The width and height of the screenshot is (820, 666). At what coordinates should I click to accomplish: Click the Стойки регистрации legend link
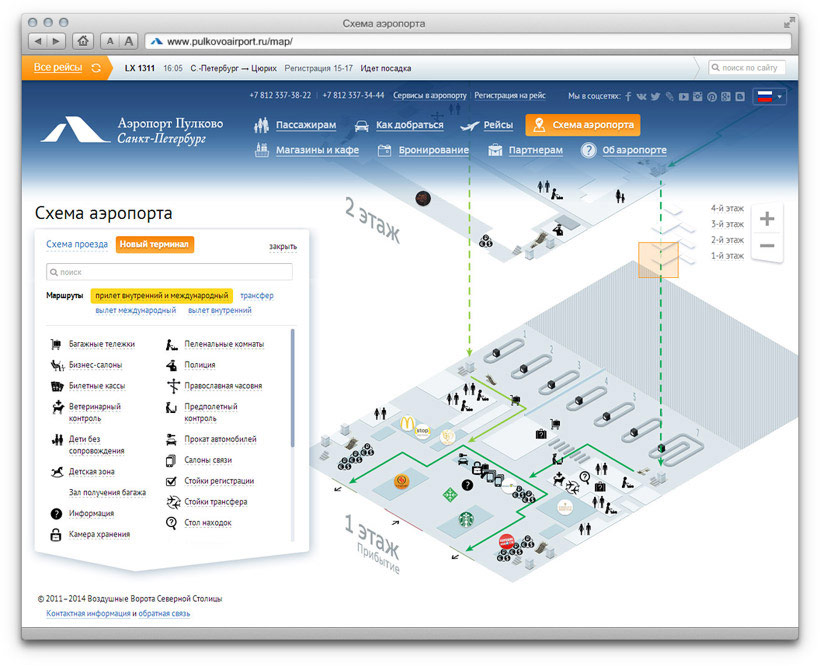(219, 481)
